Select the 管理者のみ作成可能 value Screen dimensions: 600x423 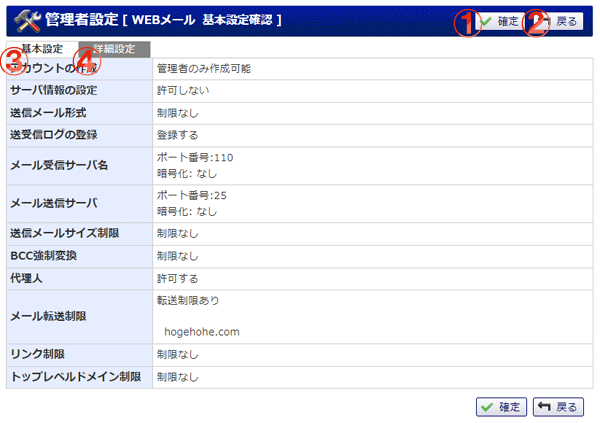(x=204, y=69)
